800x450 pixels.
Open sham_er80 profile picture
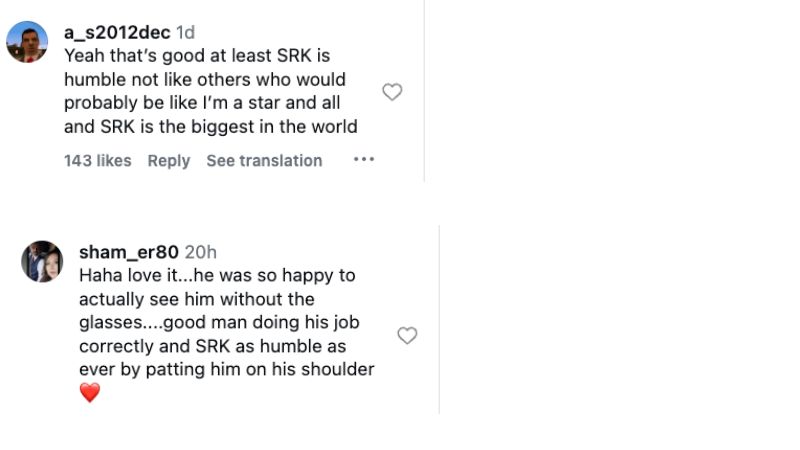click(42, 261)
